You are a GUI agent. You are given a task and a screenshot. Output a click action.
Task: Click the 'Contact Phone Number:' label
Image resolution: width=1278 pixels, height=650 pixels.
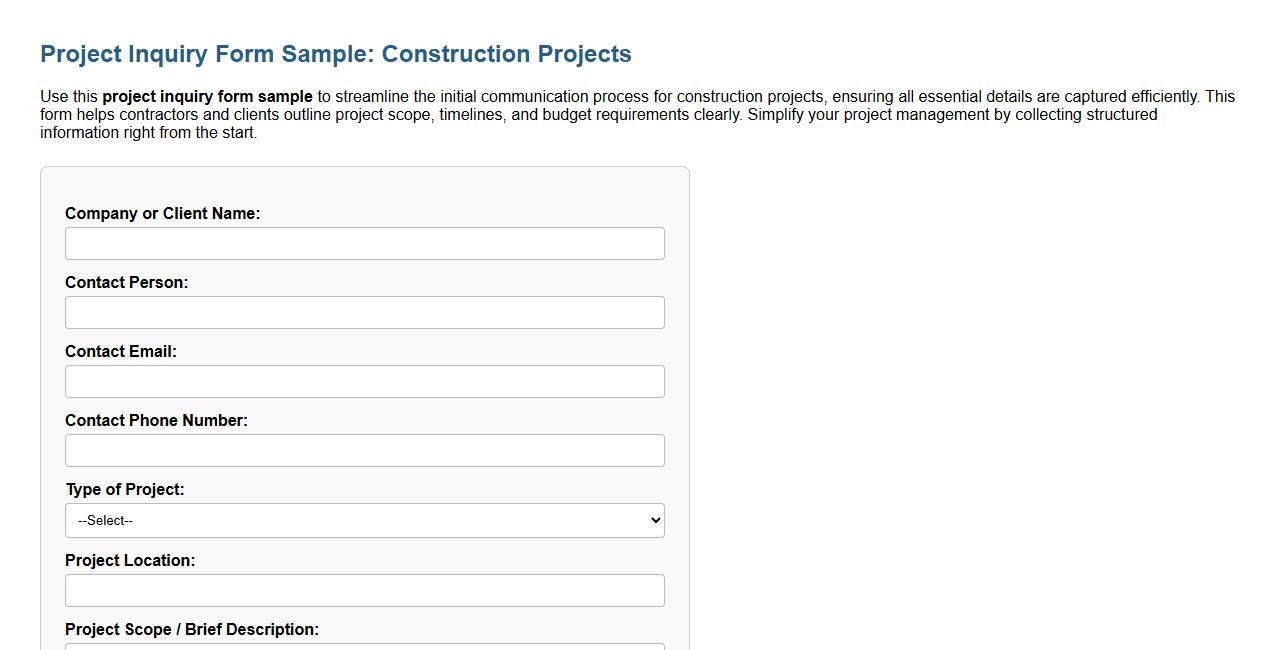tap(156, 420)
